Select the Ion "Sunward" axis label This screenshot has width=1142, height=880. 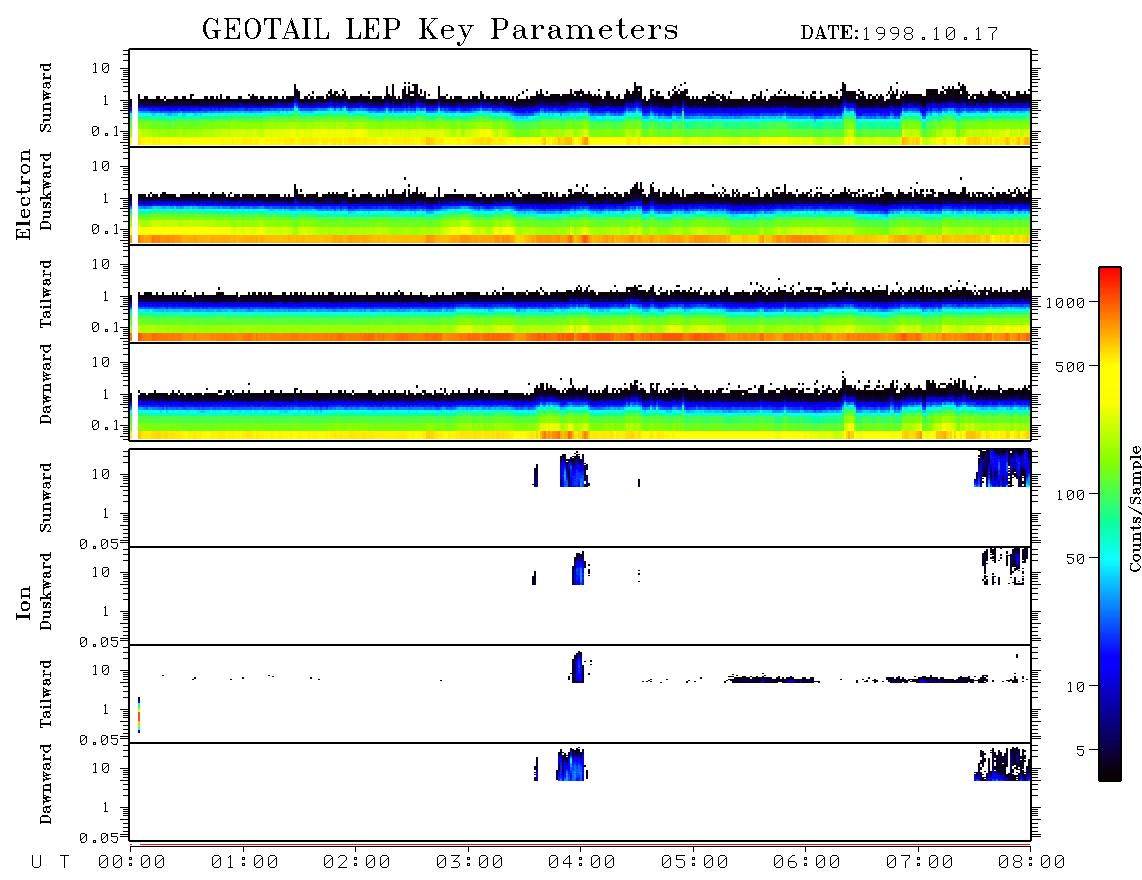[46, 498]
